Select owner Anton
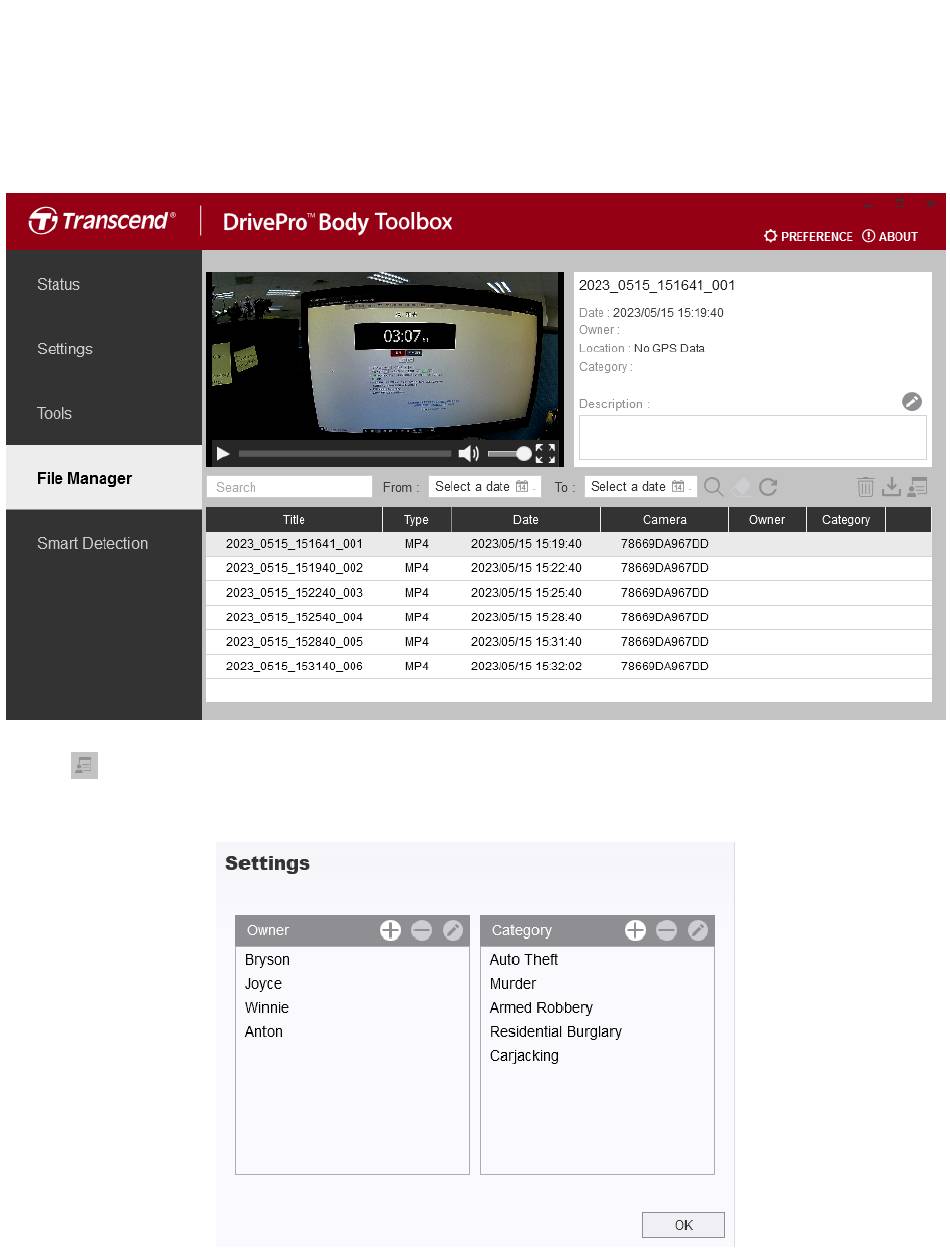Image resolution: width=950 pixels, height=1260 pixels. (x=264, y=1032)
